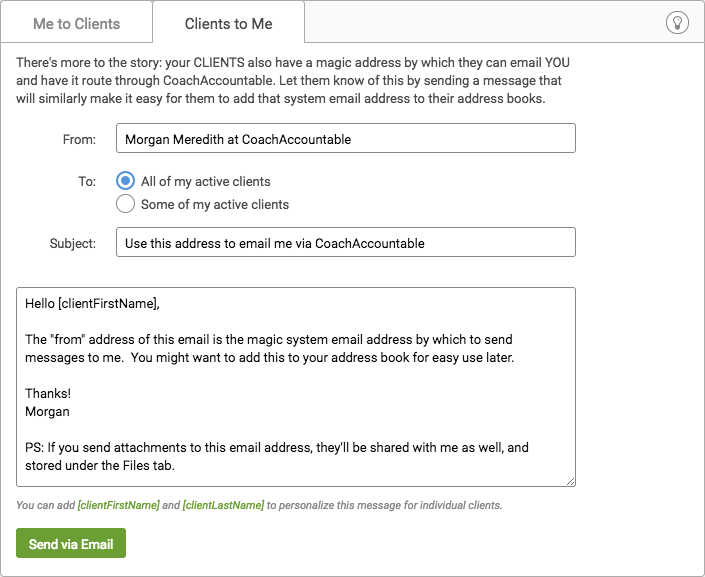Select the All of my active clients radio button
Screen dimensions: 705x577
point(125,181)
